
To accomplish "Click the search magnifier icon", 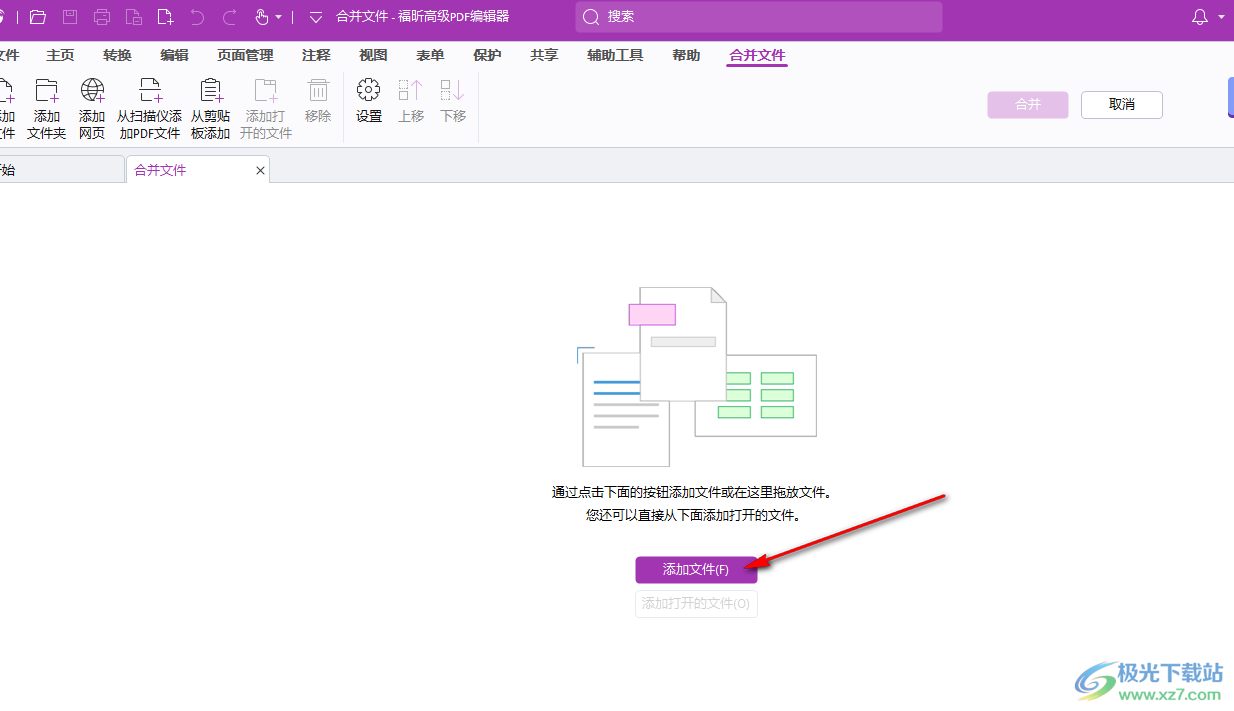I will tap(591, 17).
